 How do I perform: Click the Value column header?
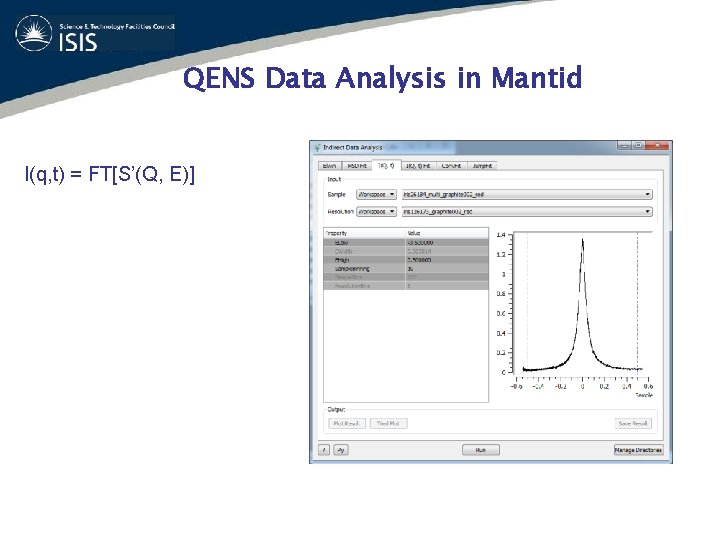pyautogui.click(x=447, y=233)
